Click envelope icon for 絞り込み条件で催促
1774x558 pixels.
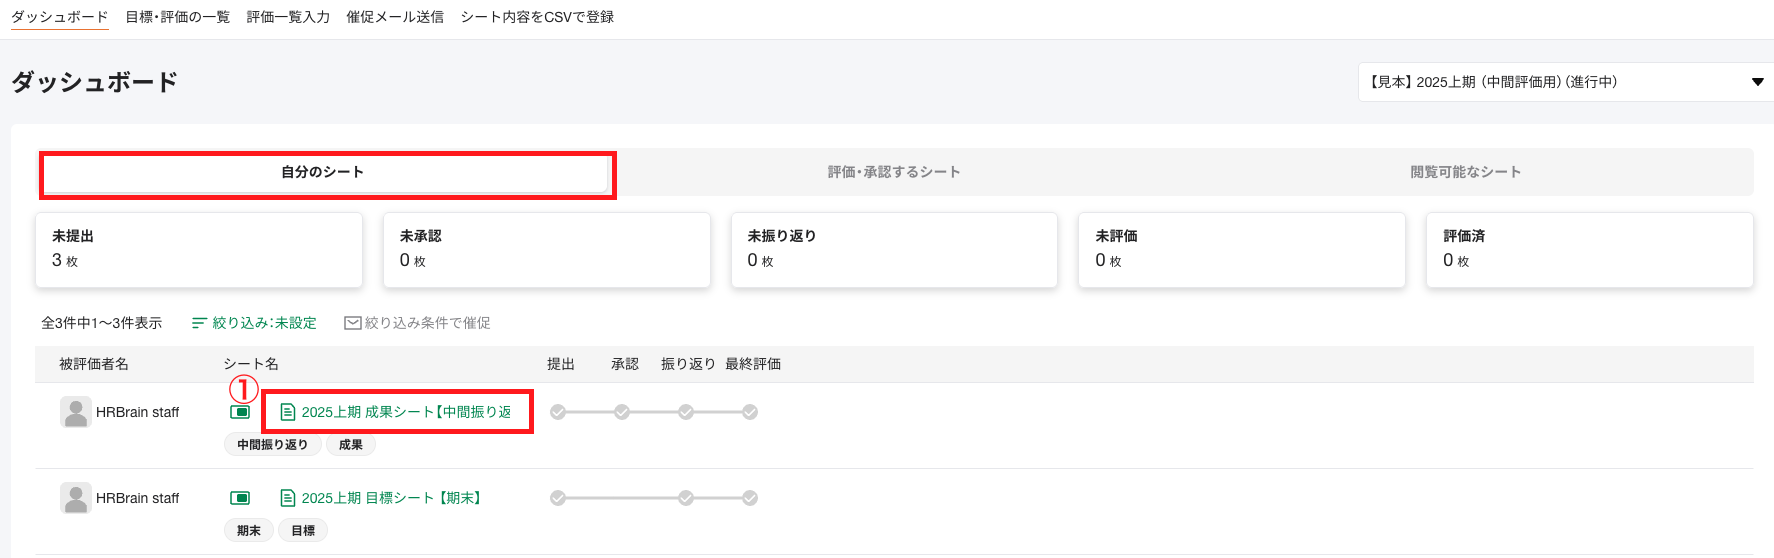[x=352, y=323]
